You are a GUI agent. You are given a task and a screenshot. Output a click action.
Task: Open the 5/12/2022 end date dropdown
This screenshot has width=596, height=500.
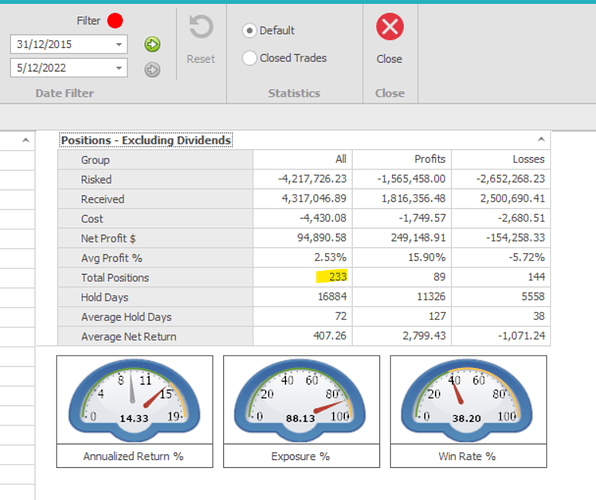[119, 68]
